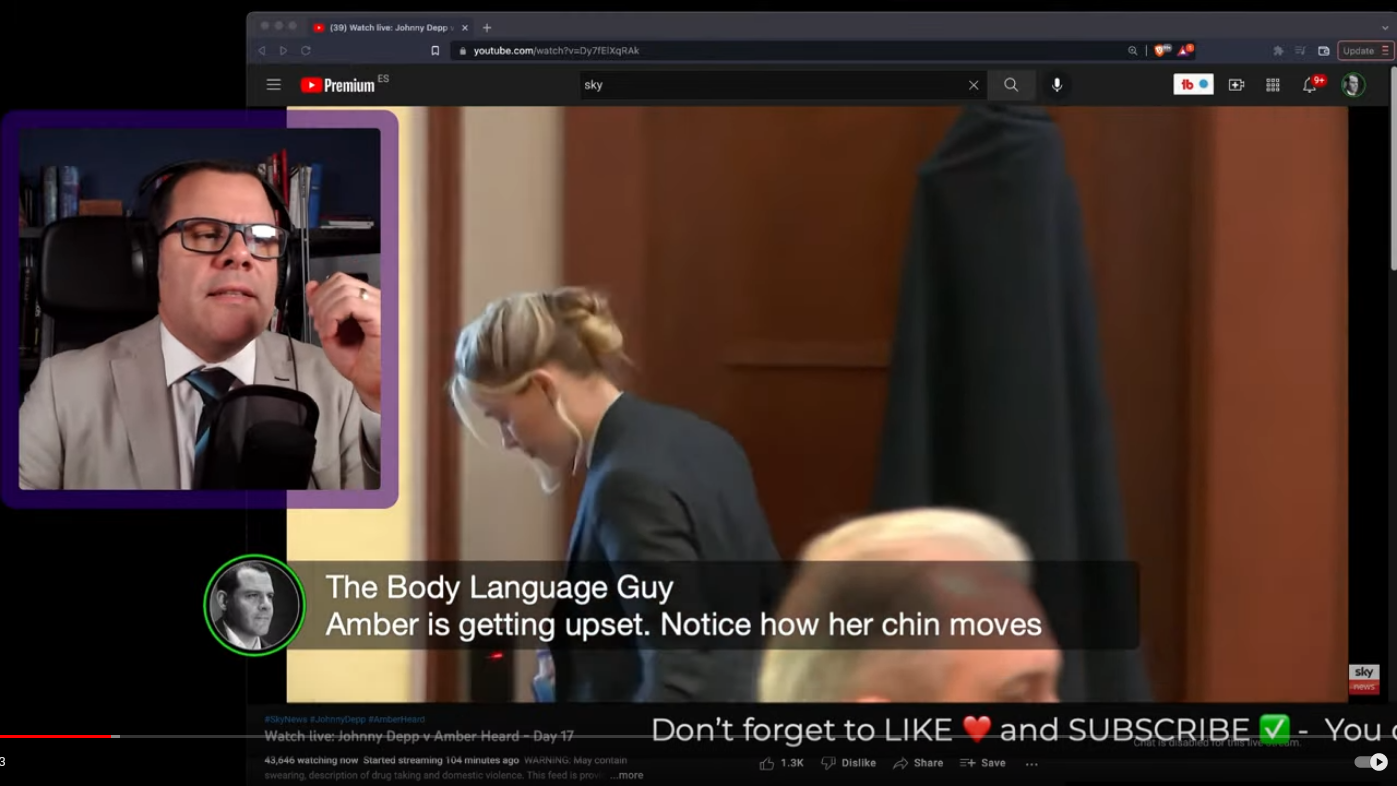Open the YouTube account avatar menu
Viewport: 1397px width, 786px height.
pyautogui.click(x=1353, y=85)
